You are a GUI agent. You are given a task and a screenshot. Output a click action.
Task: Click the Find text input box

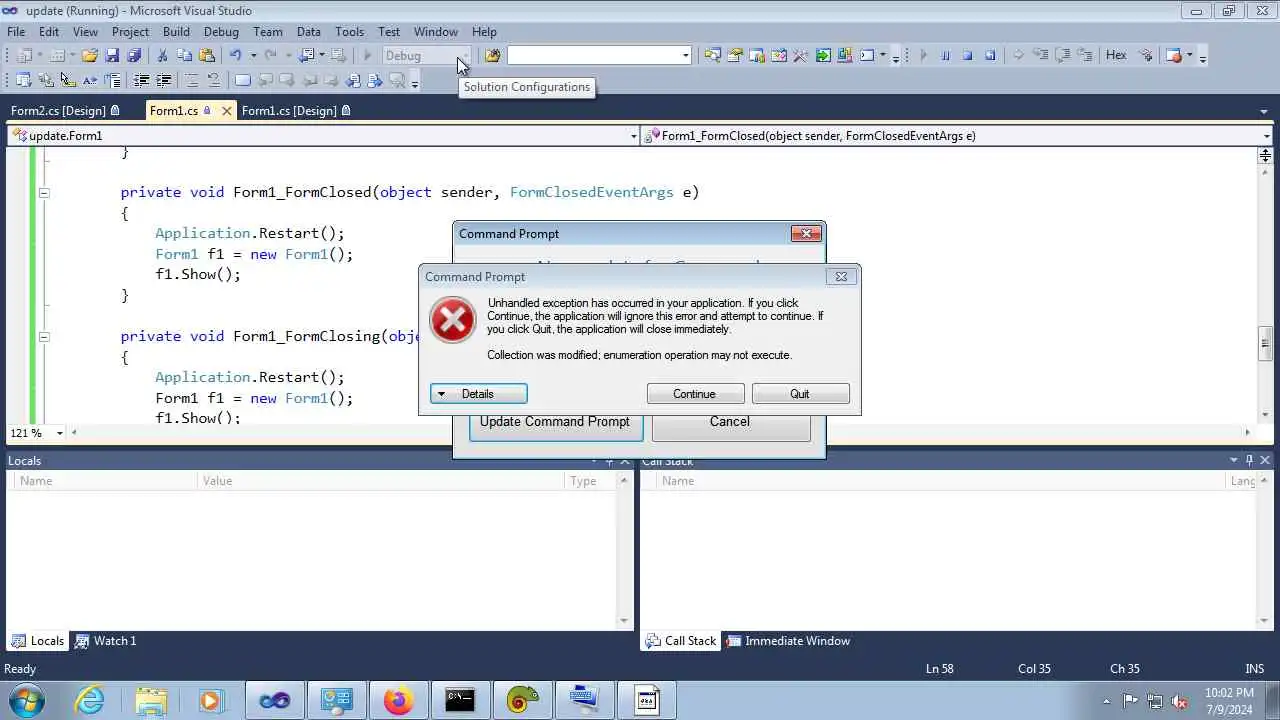tap(593, 56)
